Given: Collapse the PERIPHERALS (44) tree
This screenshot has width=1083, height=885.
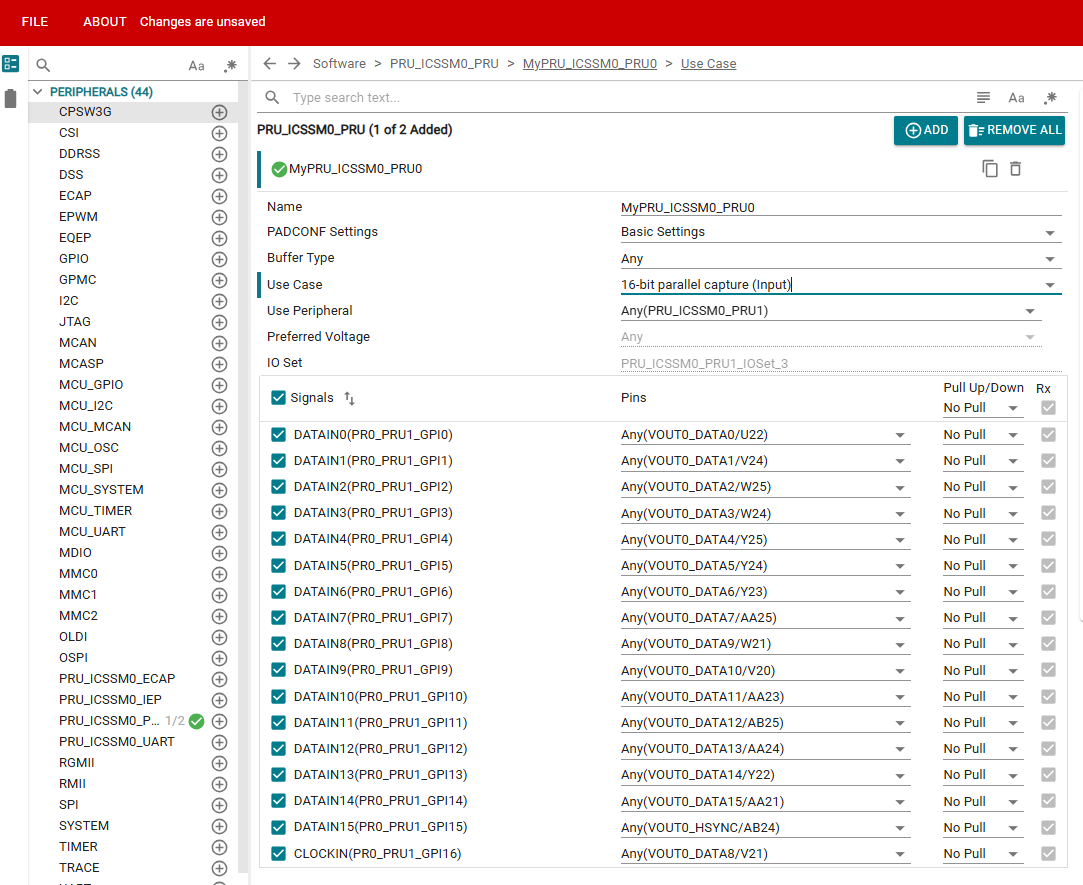Looking at the screenshot, I should pyautogui.click(x=38, y=92).
